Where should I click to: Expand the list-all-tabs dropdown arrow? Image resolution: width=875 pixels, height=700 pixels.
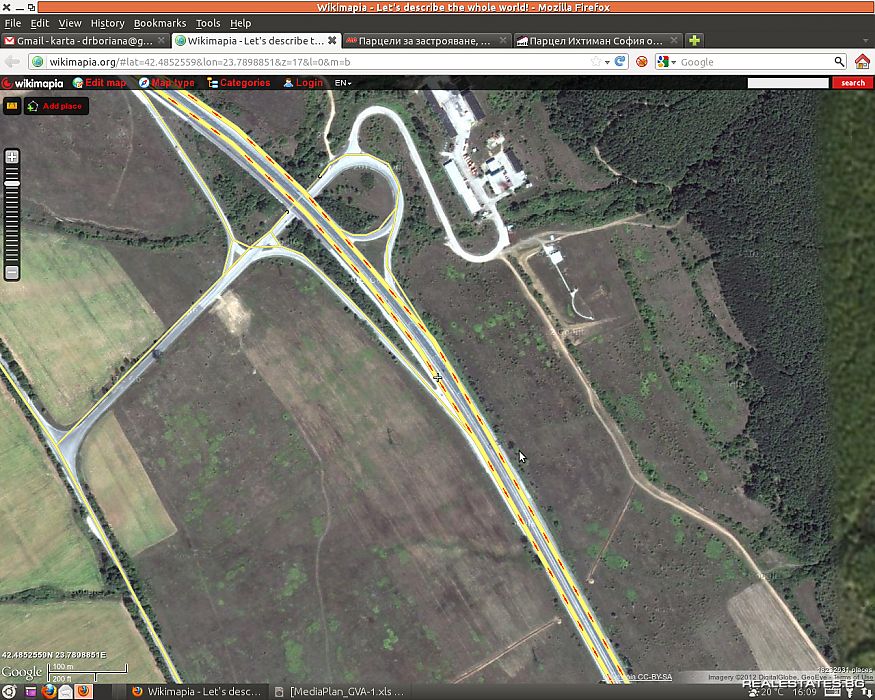tap(866, 41)
